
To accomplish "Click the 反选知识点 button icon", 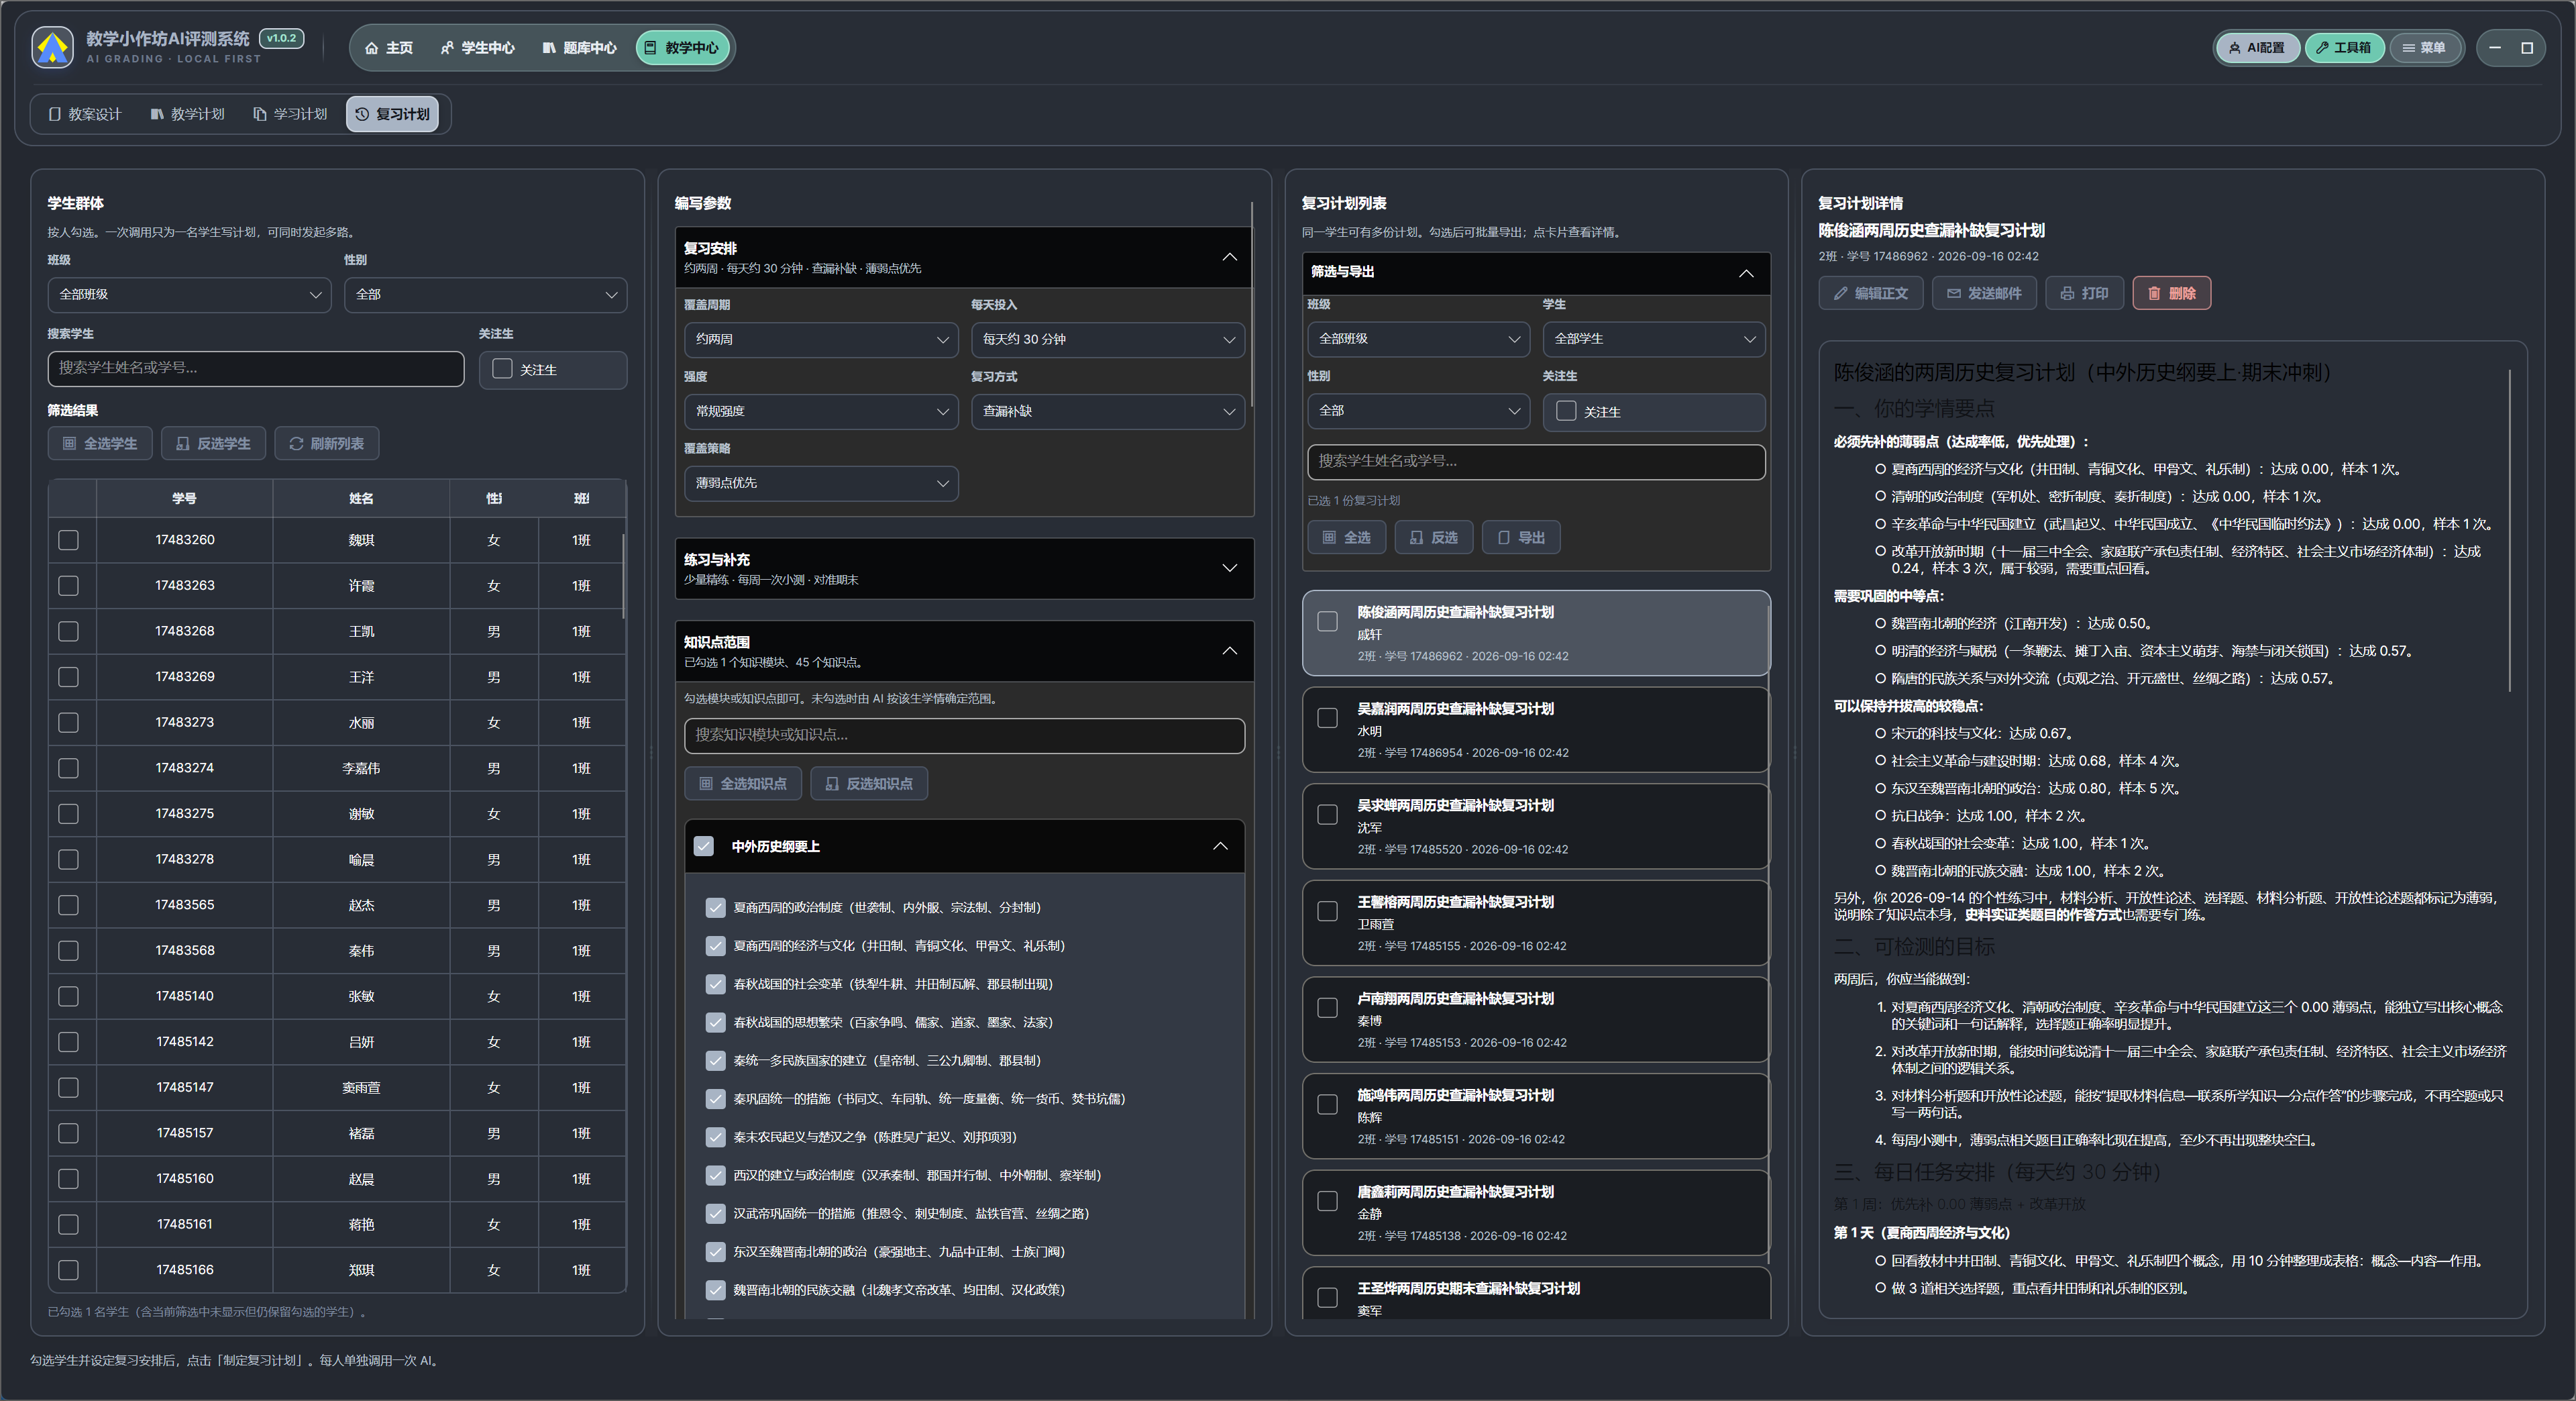I will (832, 784).
